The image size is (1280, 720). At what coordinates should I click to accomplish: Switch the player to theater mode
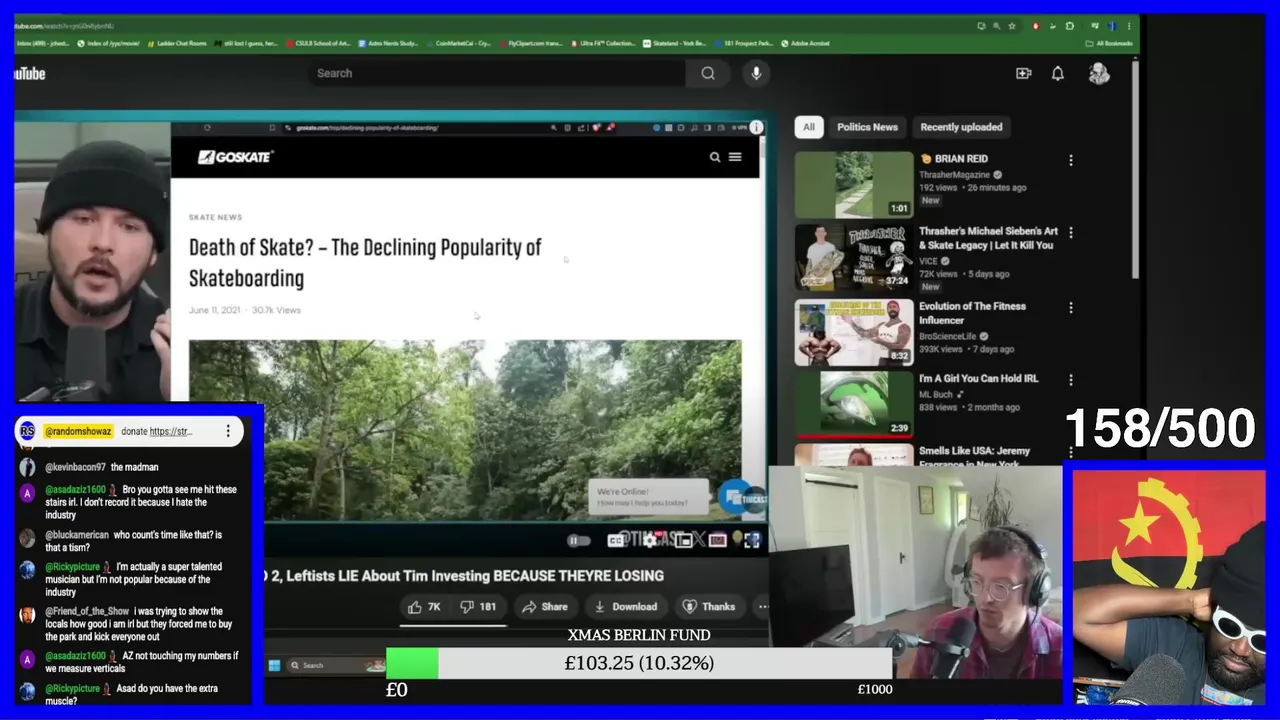pyautogui.click(x=717, y=540)
